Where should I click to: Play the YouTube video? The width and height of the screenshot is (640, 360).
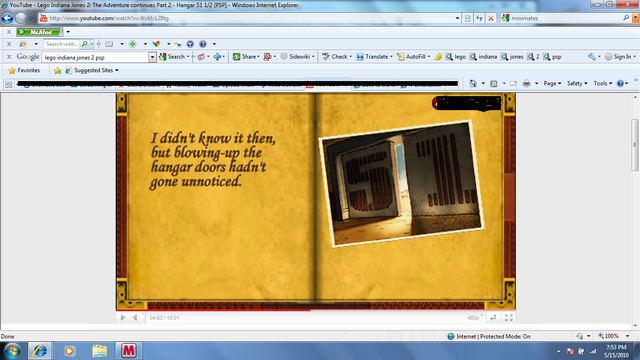click(122, 318)
